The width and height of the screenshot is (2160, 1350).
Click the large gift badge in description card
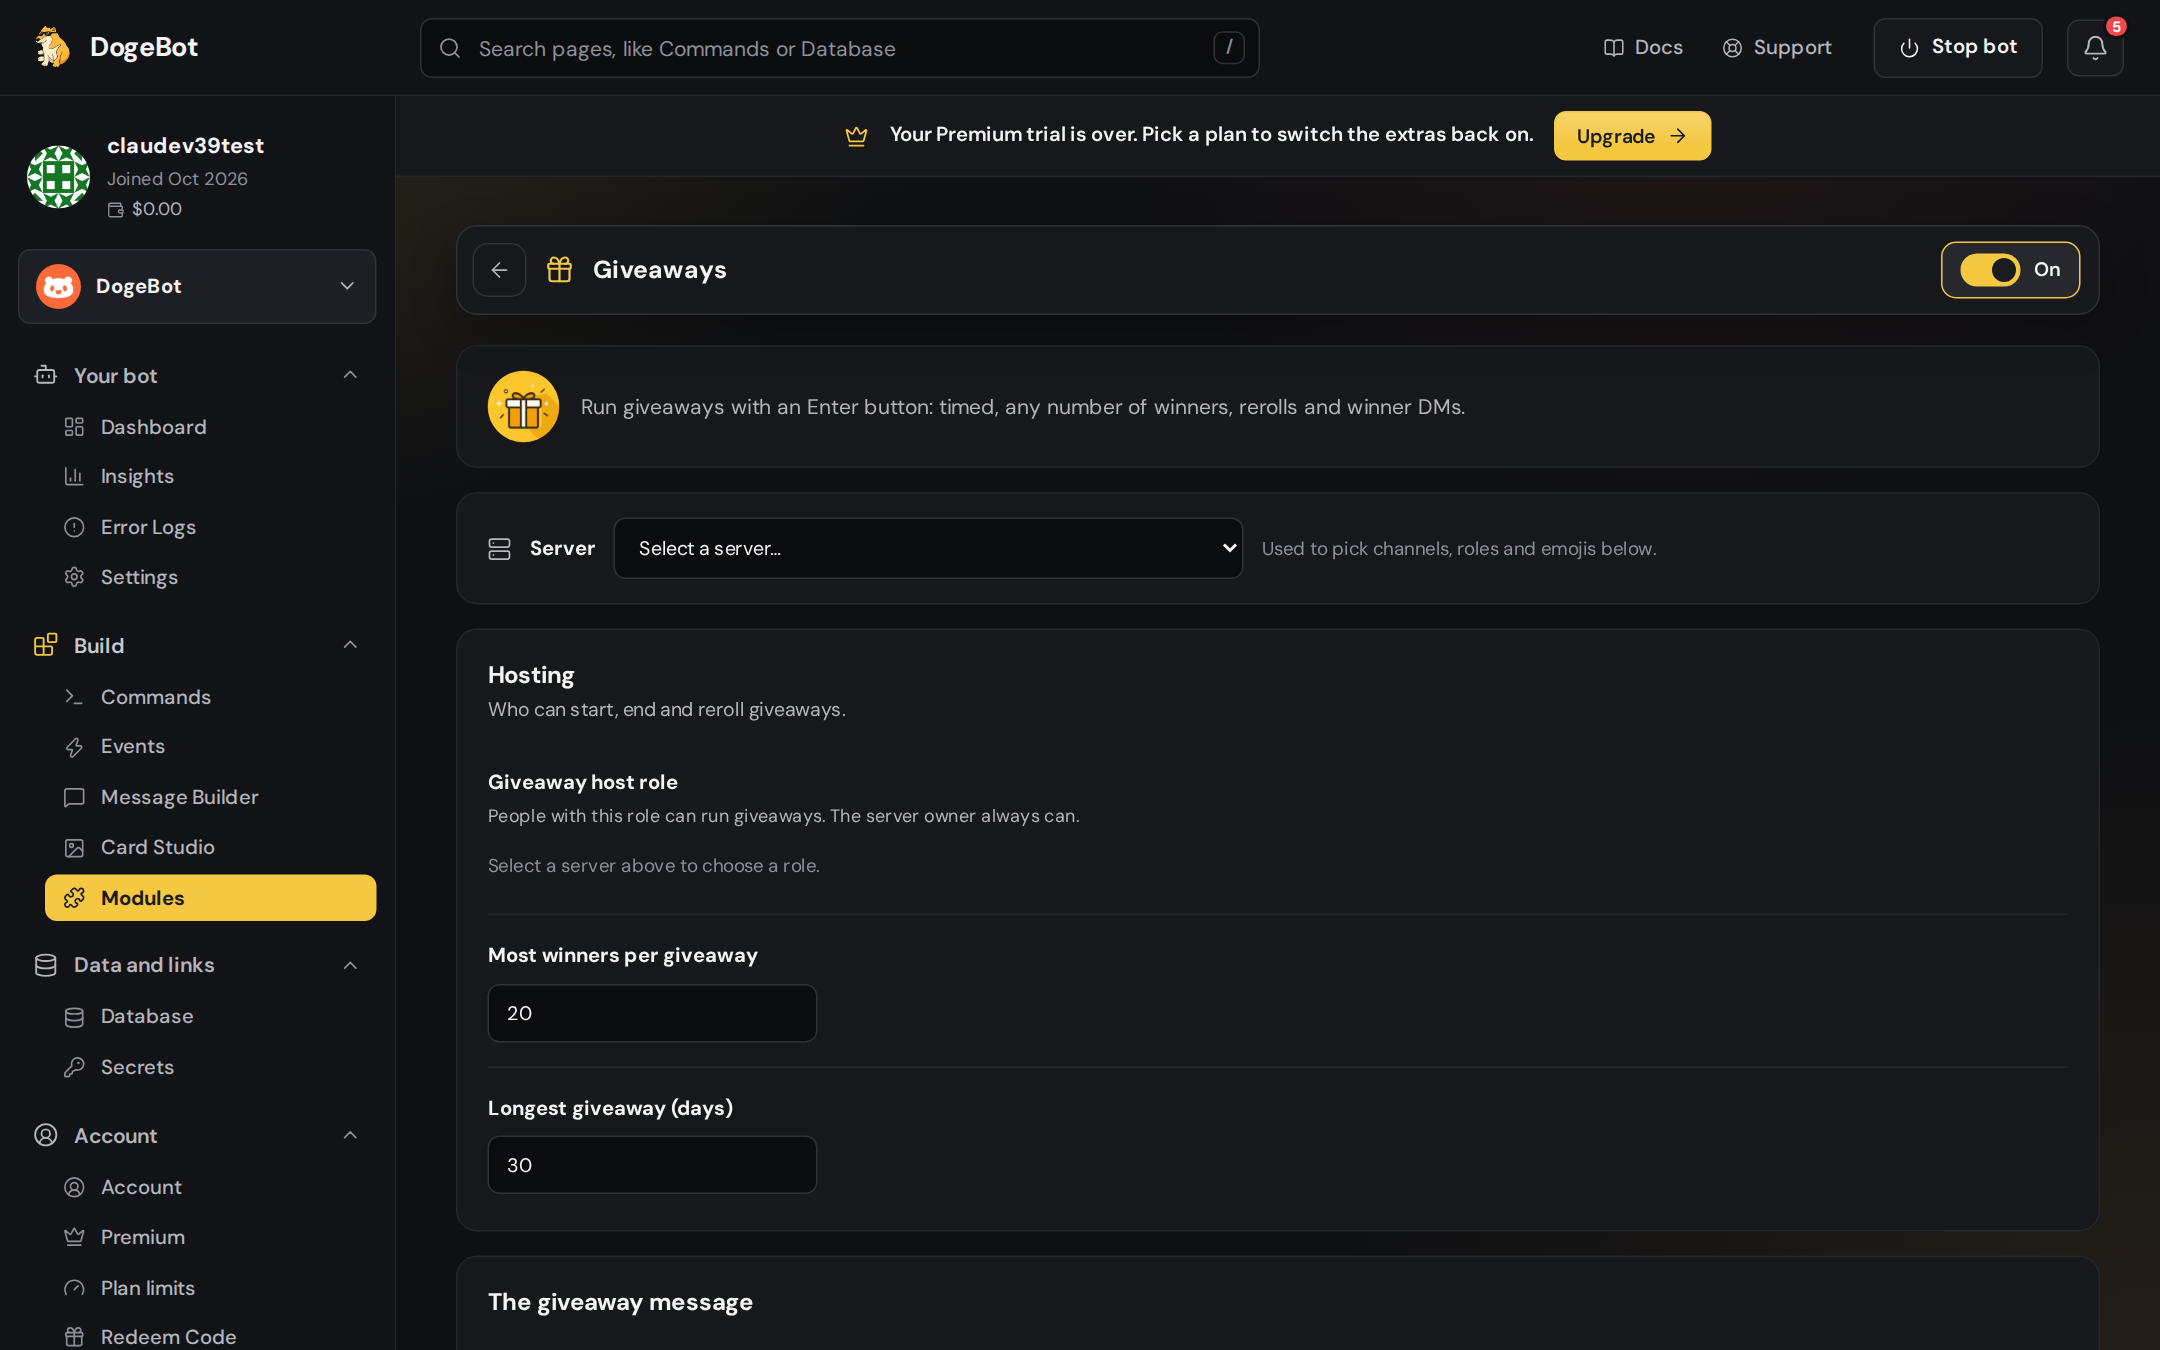[x=523, y=407]
